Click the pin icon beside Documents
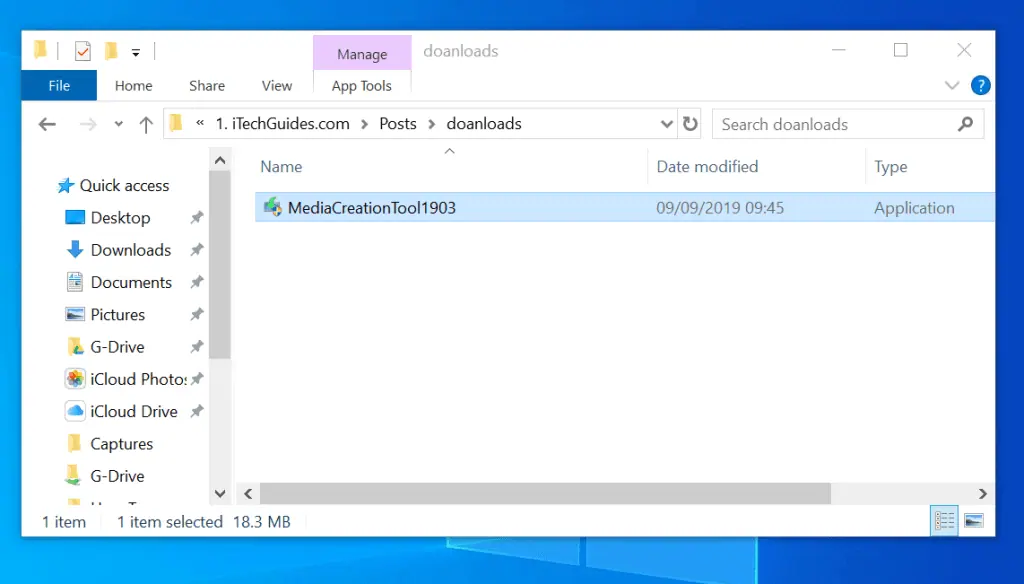The height and width of the screenshot is (584, 1024). (197, 282)
